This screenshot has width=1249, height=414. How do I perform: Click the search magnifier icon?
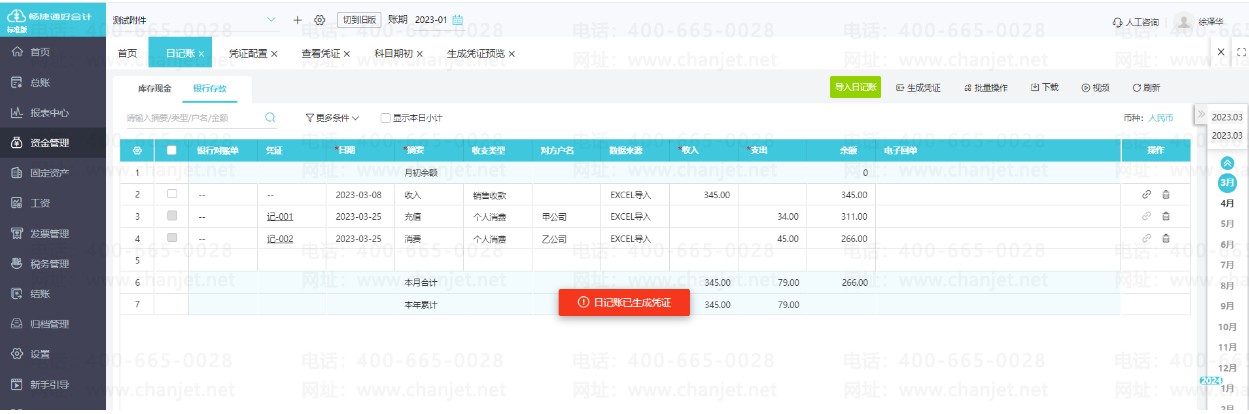tap(270, 117)
